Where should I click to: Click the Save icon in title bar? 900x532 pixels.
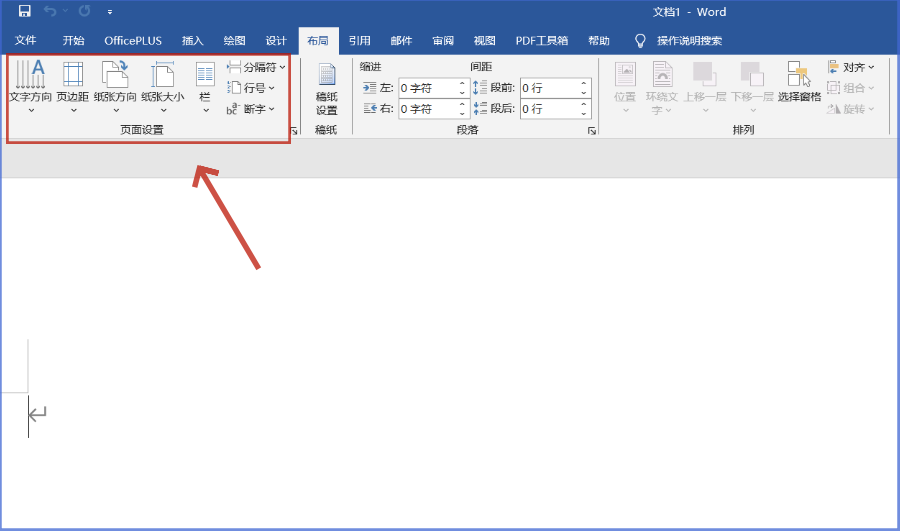pos(24,11)
